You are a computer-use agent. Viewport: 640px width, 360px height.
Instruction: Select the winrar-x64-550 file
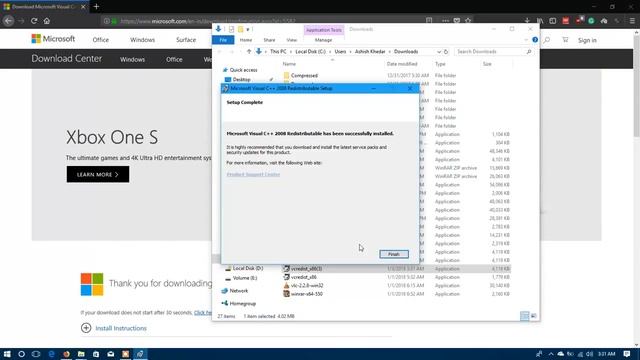pos(307,294)
